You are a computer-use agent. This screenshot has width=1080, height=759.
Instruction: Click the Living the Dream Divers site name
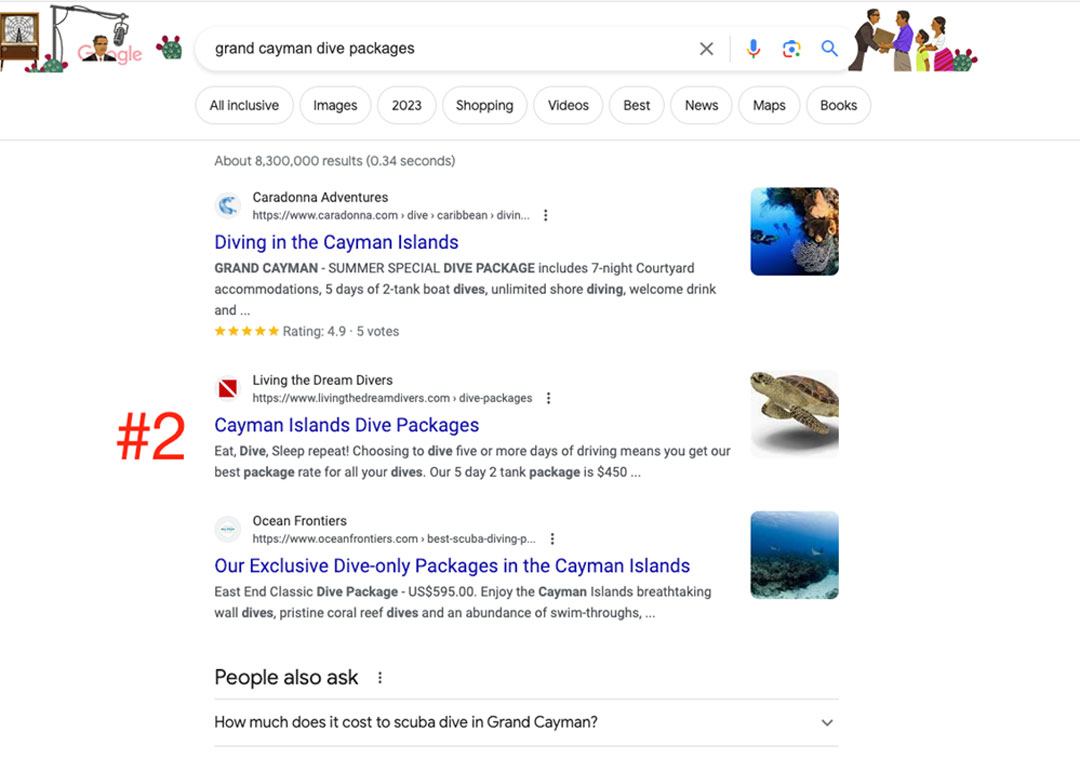322,380
